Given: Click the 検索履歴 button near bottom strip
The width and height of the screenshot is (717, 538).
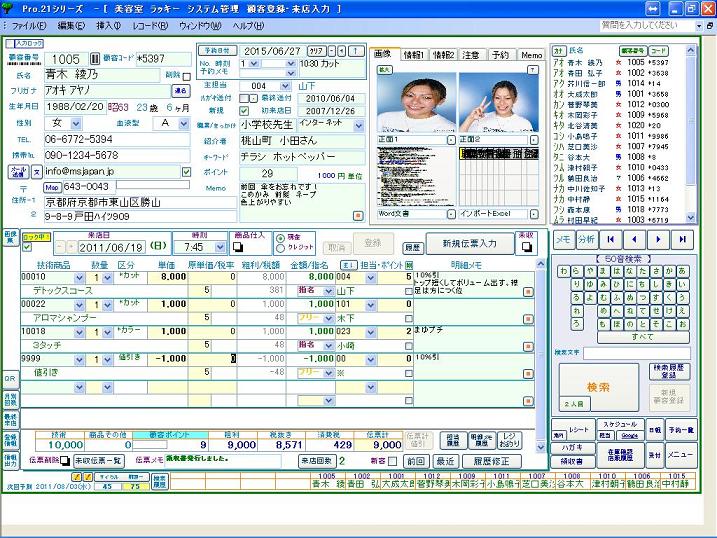Looking at the screenshot, I should click(x=159, y=482).
